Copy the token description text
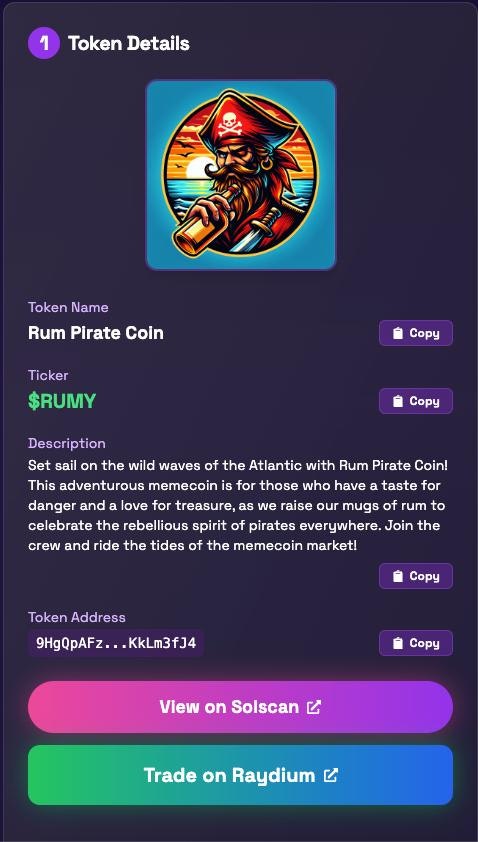The width and height of the screenshot is (478, 842). [x=416, y=576]
